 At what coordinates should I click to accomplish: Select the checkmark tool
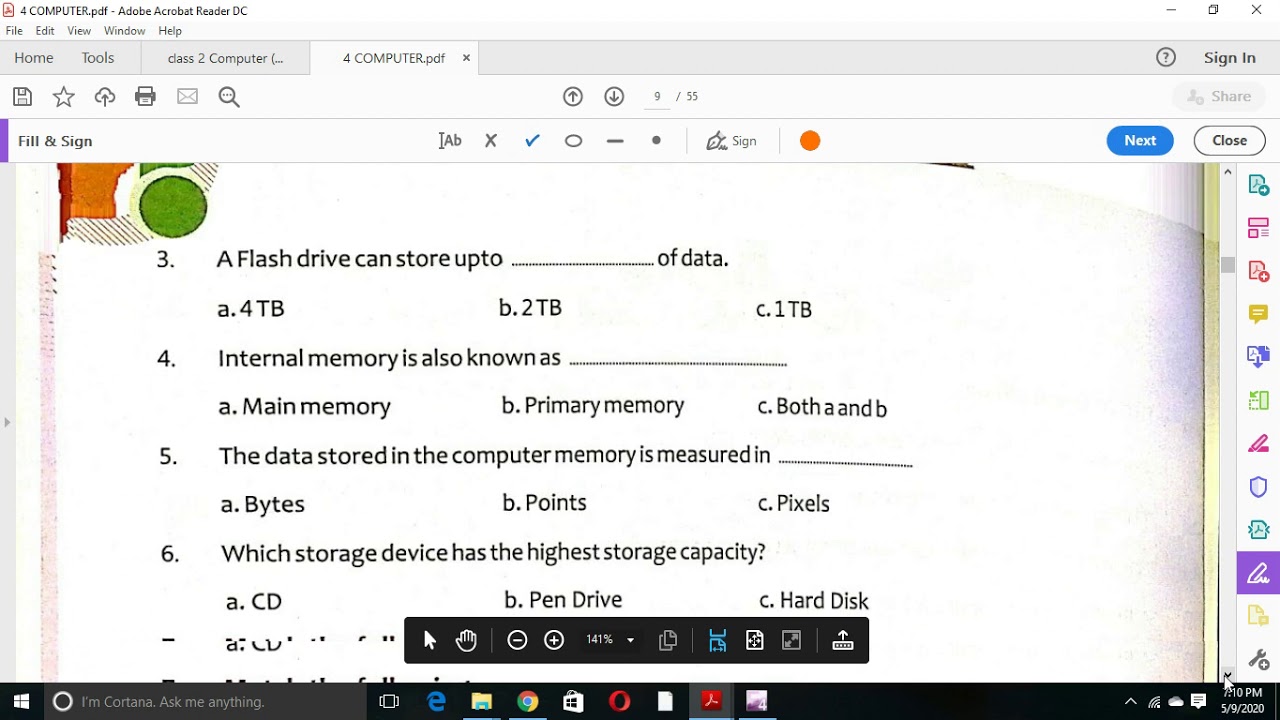[x=532, y=141]
